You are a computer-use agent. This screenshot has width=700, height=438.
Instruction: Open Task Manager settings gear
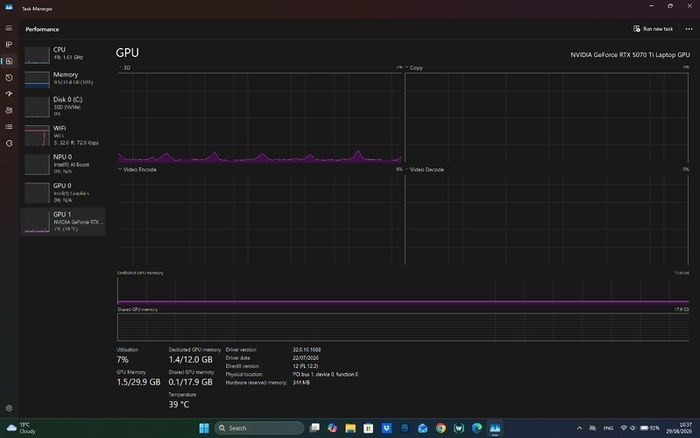click(9, 408)
